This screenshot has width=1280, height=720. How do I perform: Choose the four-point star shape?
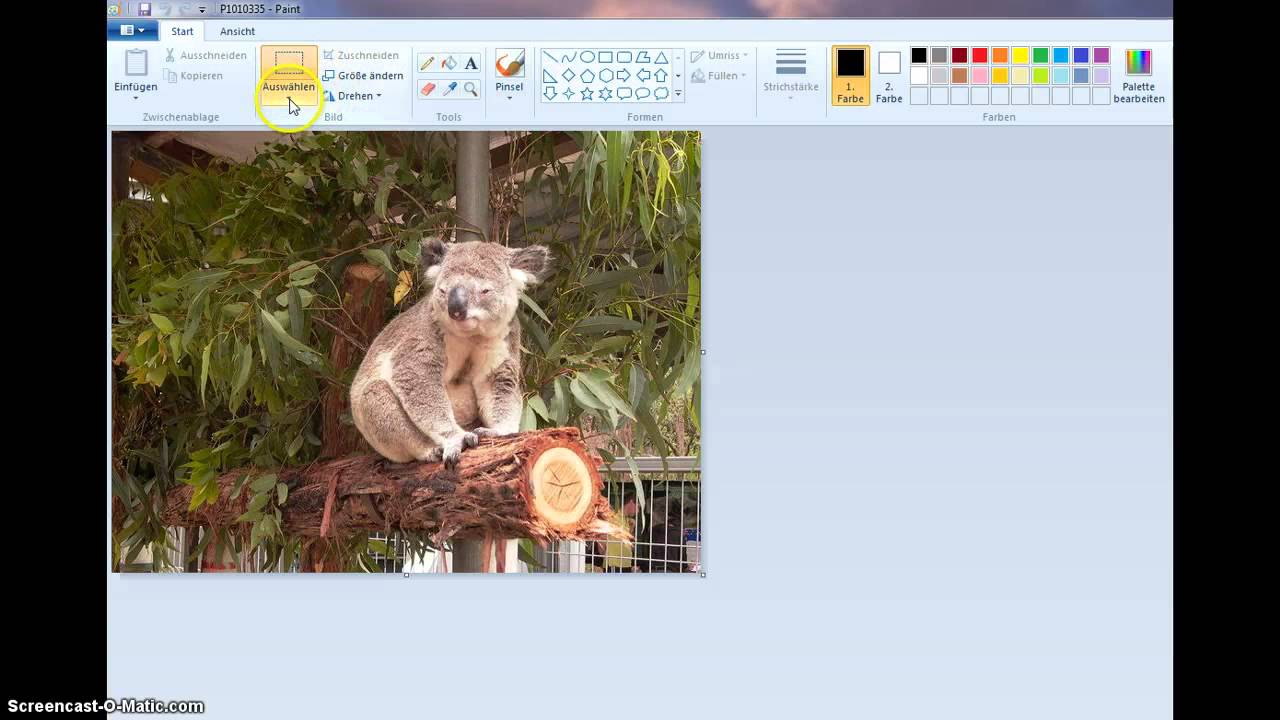569,93
